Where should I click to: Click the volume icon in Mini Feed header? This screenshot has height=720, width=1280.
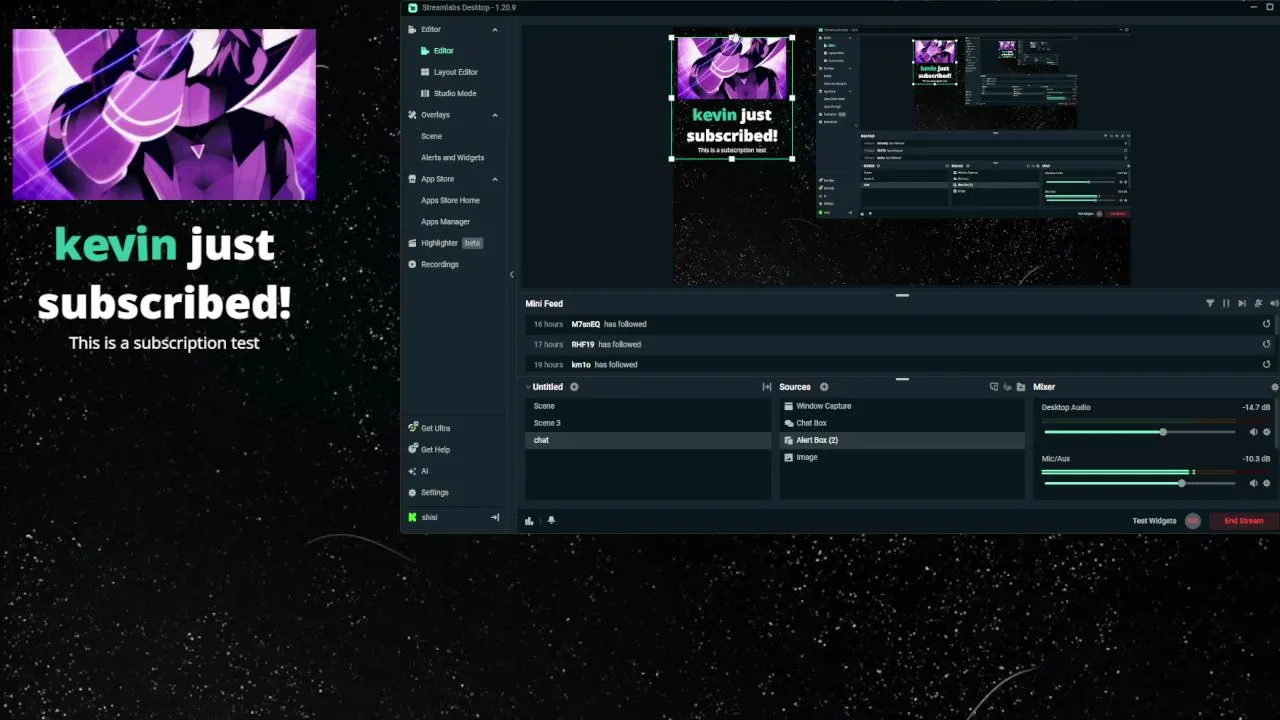(1273, 303)
